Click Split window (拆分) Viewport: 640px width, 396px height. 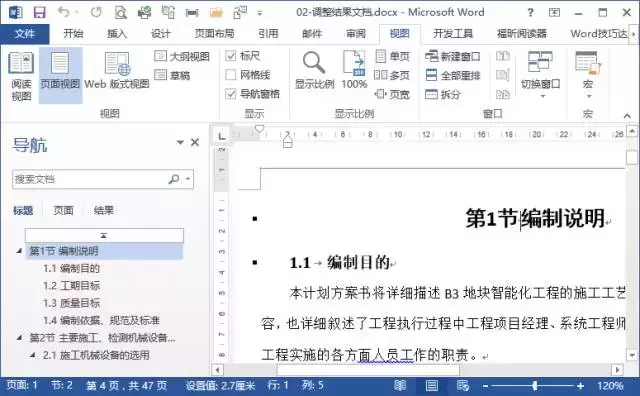click(x=442, y=94)
